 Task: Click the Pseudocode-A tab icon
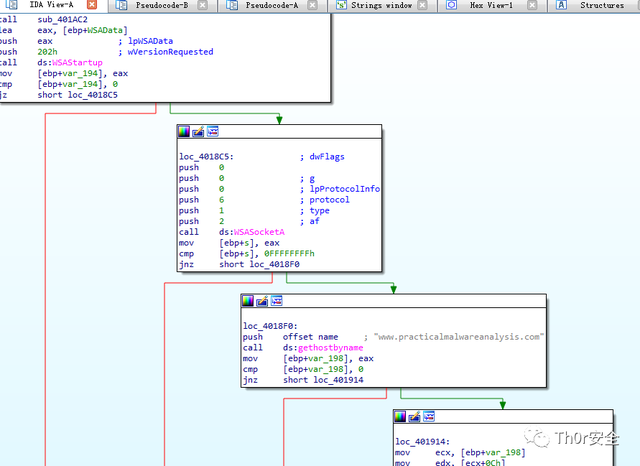pyautogui.click(x=232, y=5)
